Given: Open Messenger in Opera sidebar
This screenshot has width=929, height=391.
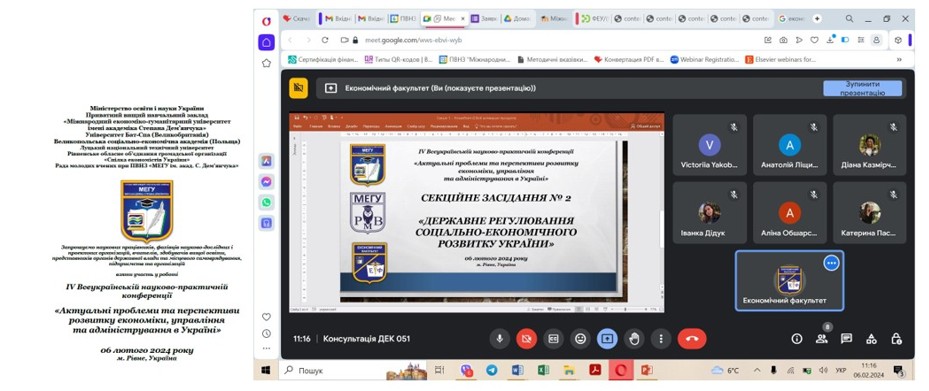Looking at the screenshot, I should (x=267, y=182).
